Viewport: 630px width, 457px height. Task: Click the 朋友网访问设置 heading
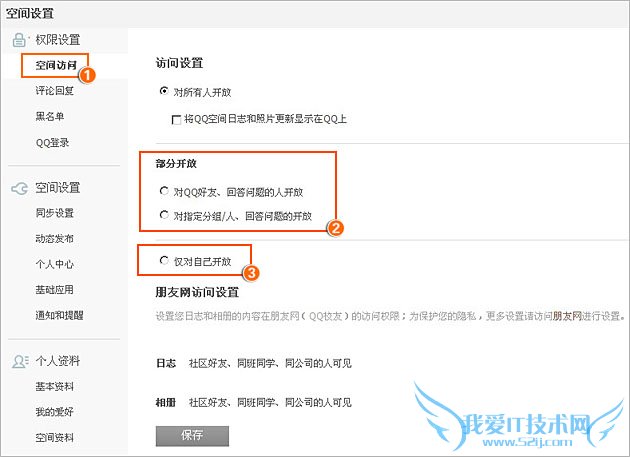197,292
